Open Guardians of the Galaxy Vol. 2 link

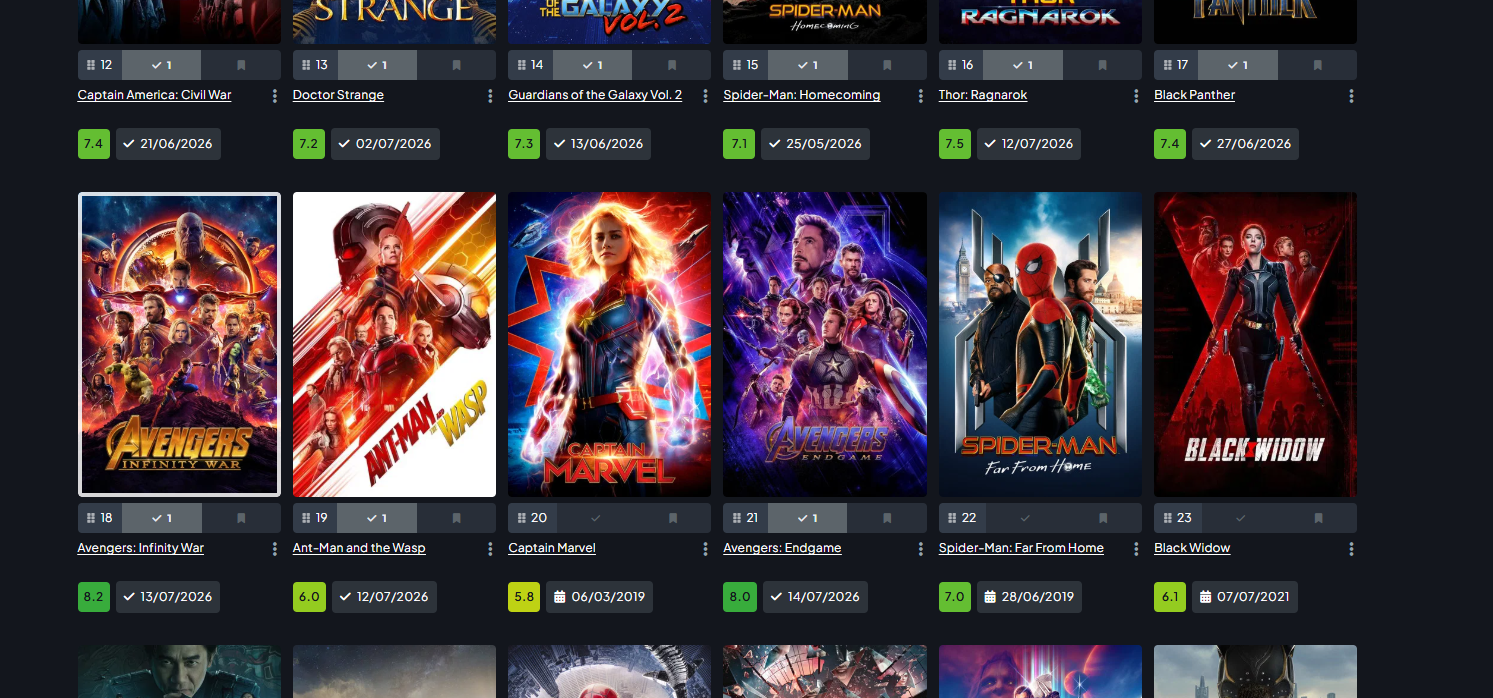595,95
